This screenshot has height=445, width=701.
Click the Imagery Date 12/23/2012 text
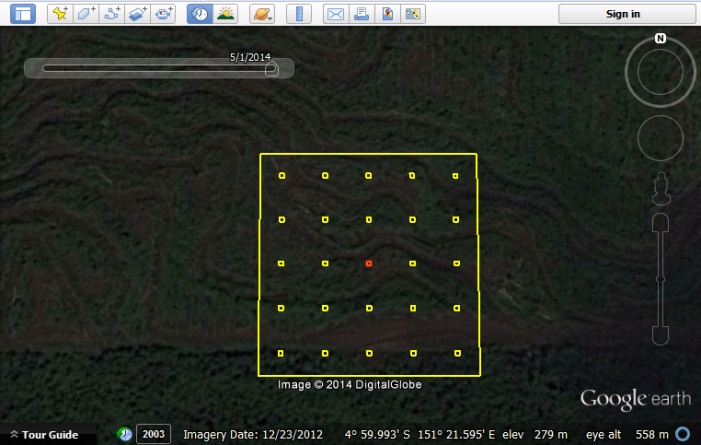coord(253,435)
